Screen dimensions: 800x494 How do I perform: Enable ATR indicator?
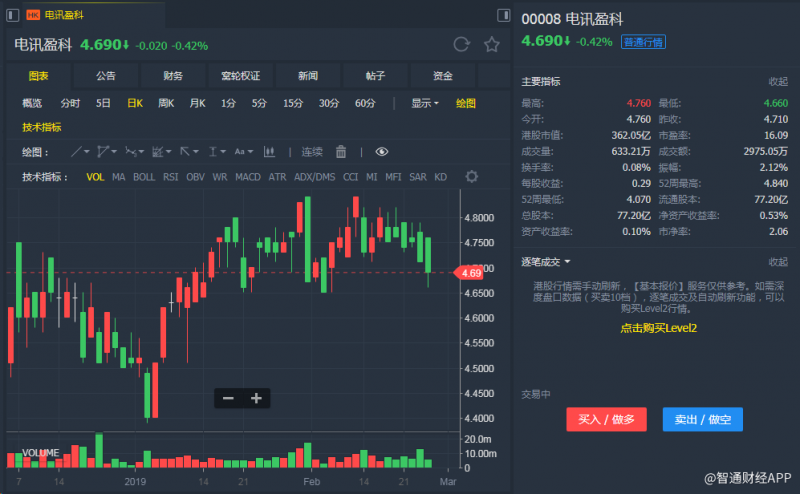[x=277, y=177]
